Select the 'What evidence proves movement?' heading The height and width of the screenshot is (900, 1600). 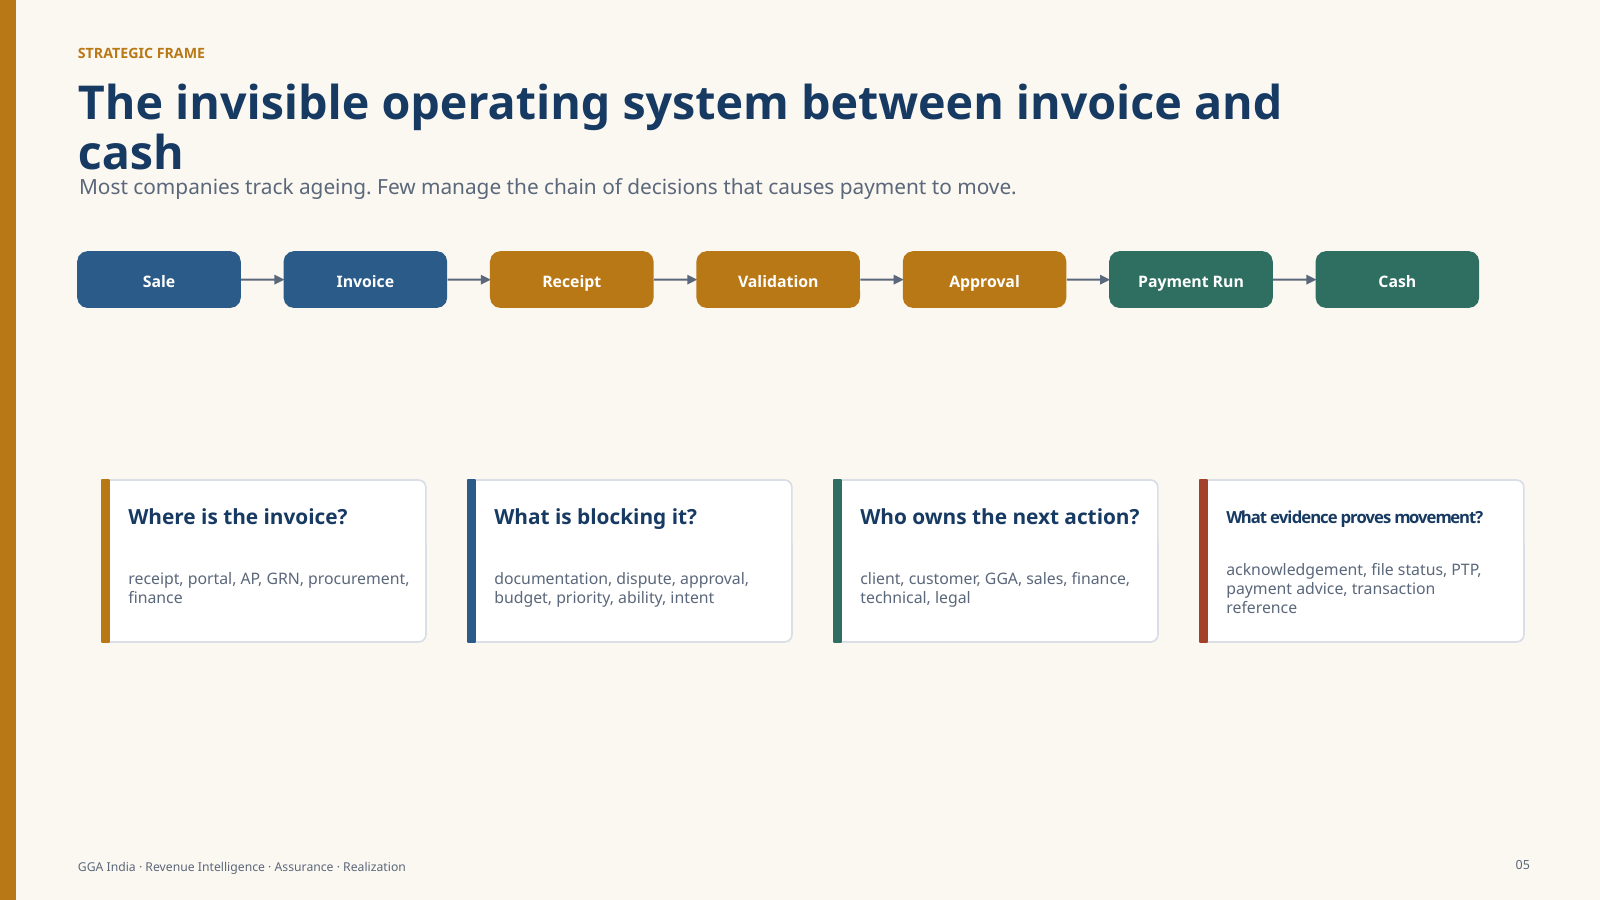tap(1354, 517)
